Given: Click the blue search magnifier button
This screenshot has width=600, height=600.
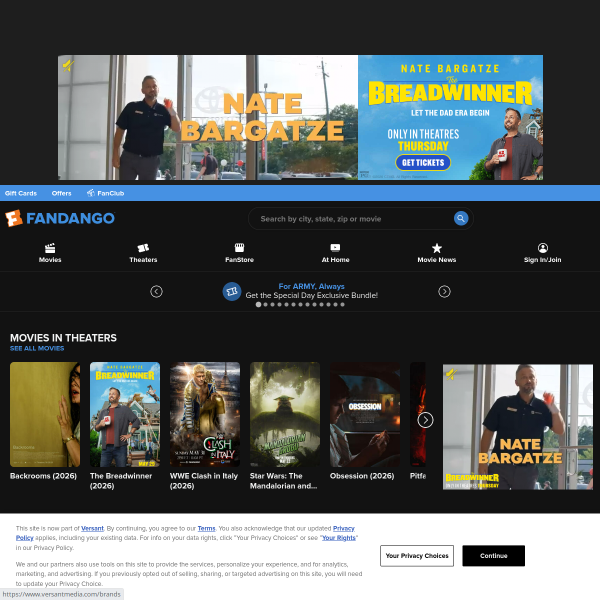Looking at the screenshot, I should [461, 218].
